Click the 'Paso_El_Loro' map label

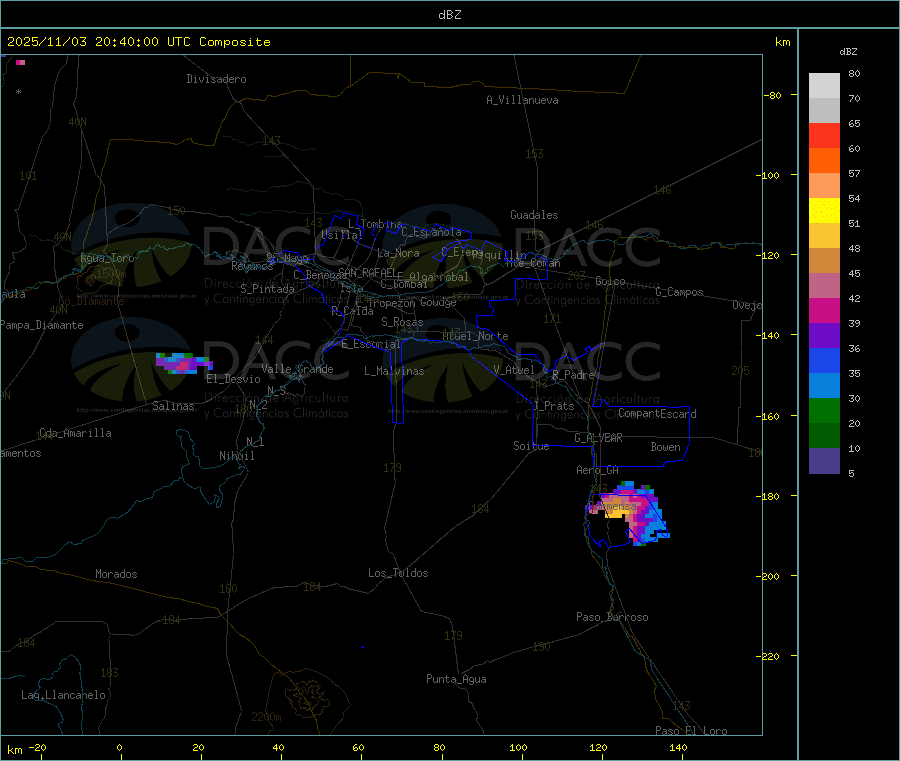pyautogui.click(x=692, y=731)
